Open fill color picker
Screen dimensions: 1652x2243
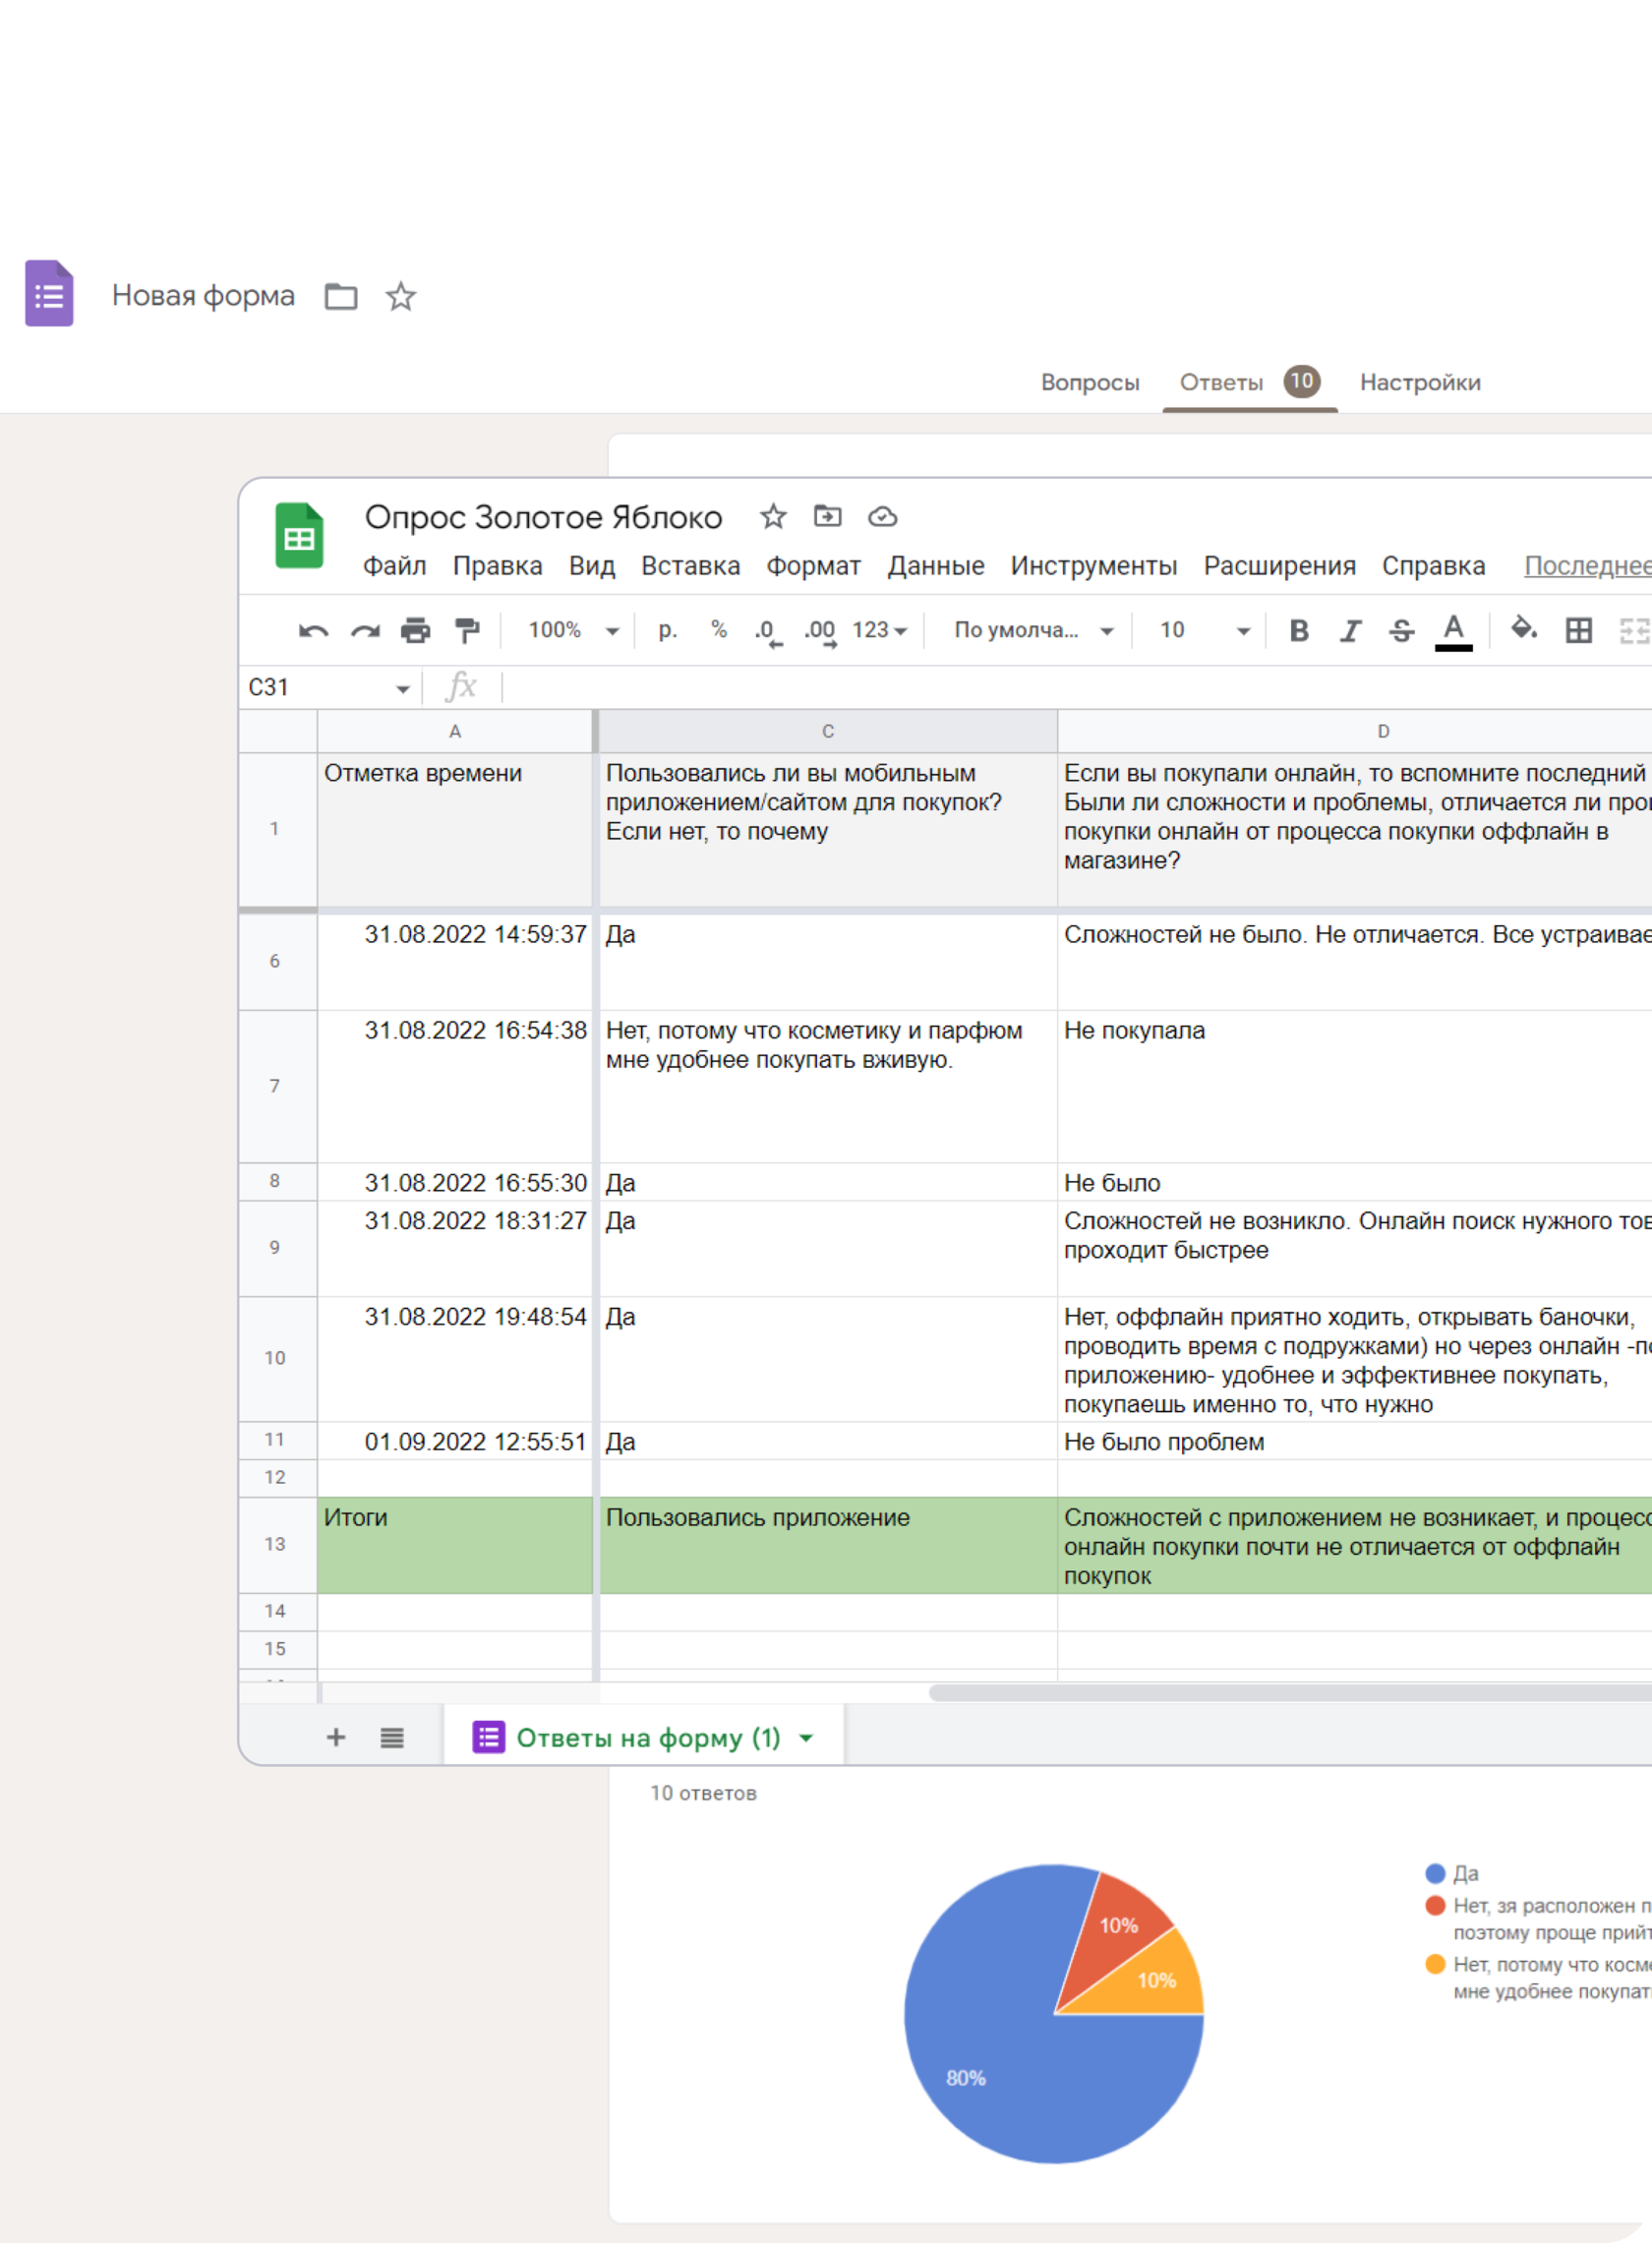click(1524, 629)
